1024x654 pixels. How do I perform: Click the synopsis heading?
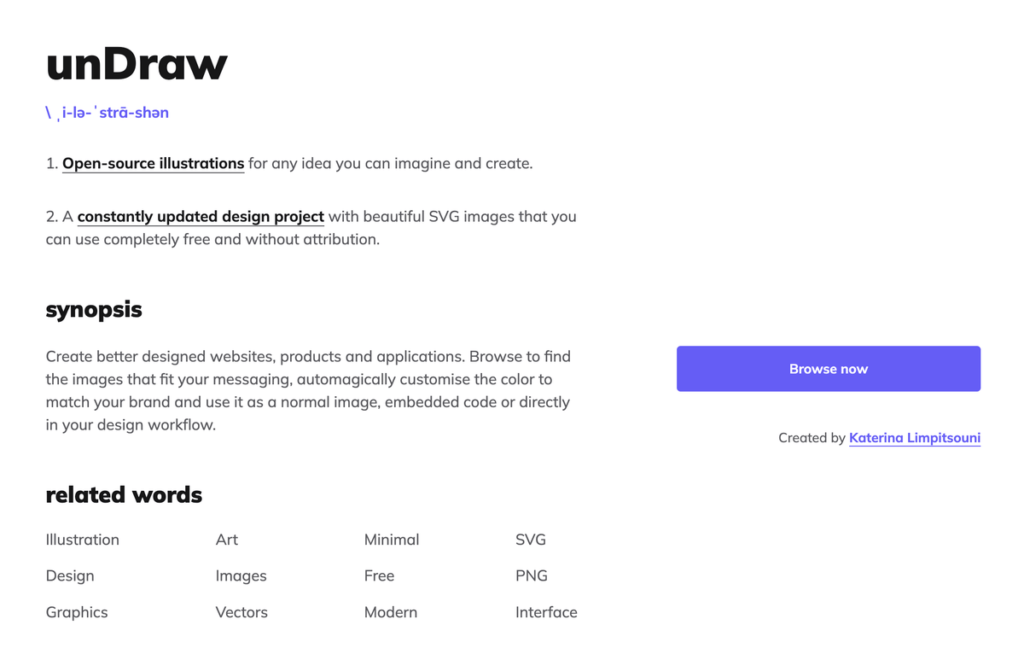93,310
